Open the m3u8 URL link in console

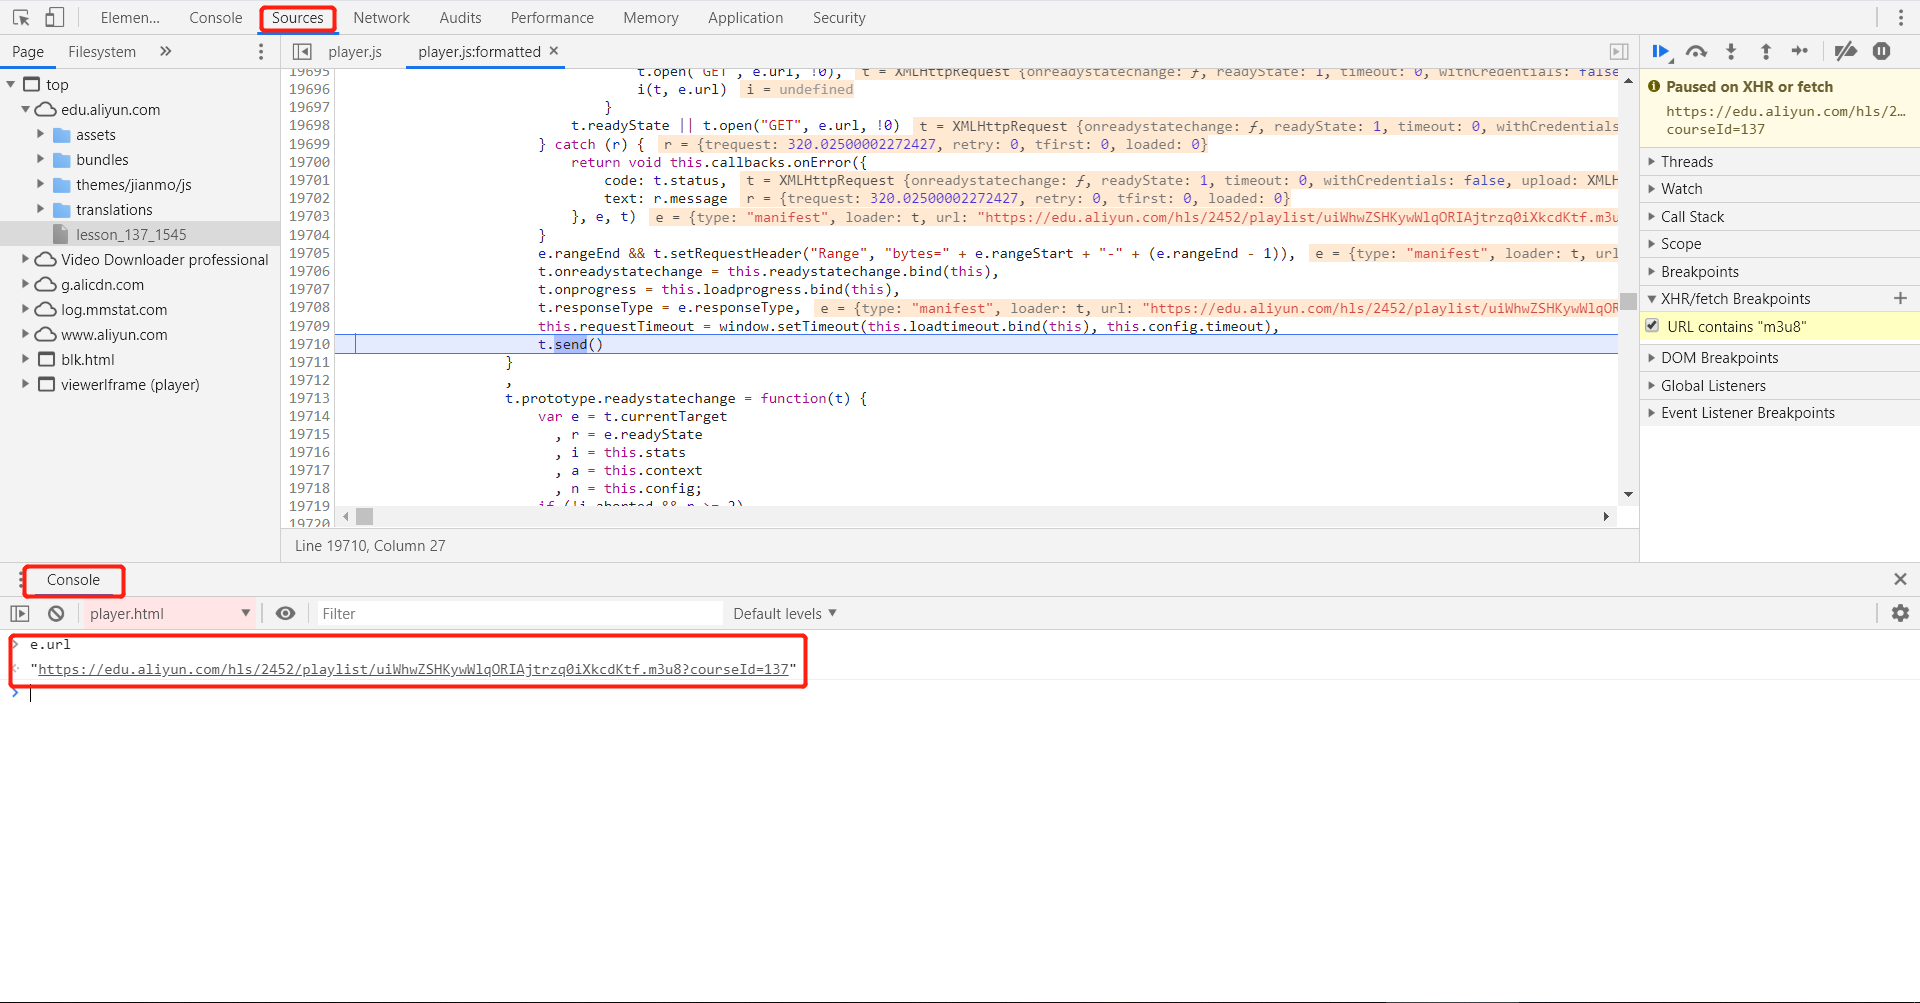(x=413, y=669)
